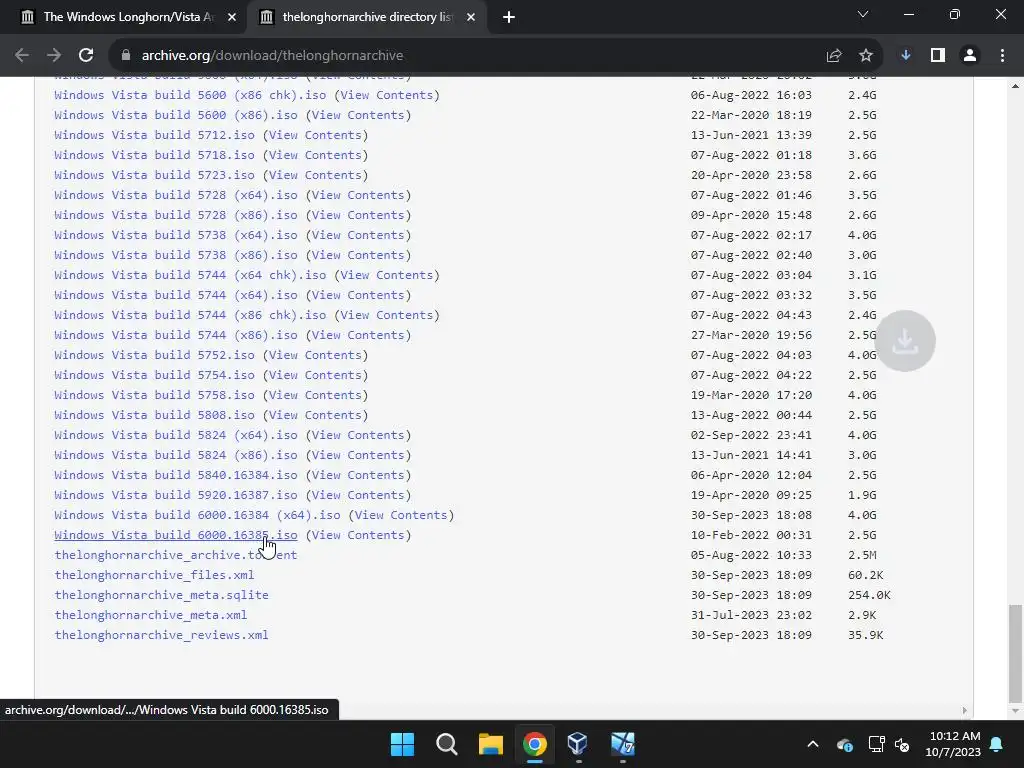Open thelonghornarchive_files.xml

(154, 575)
